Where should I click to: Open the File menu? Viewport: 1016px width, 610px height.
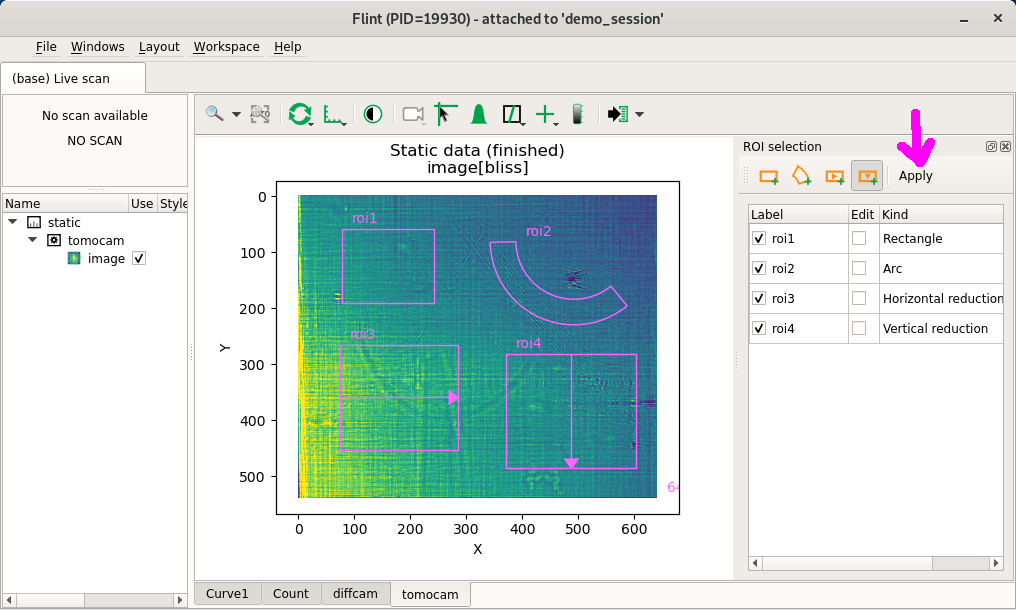(46, 47)
